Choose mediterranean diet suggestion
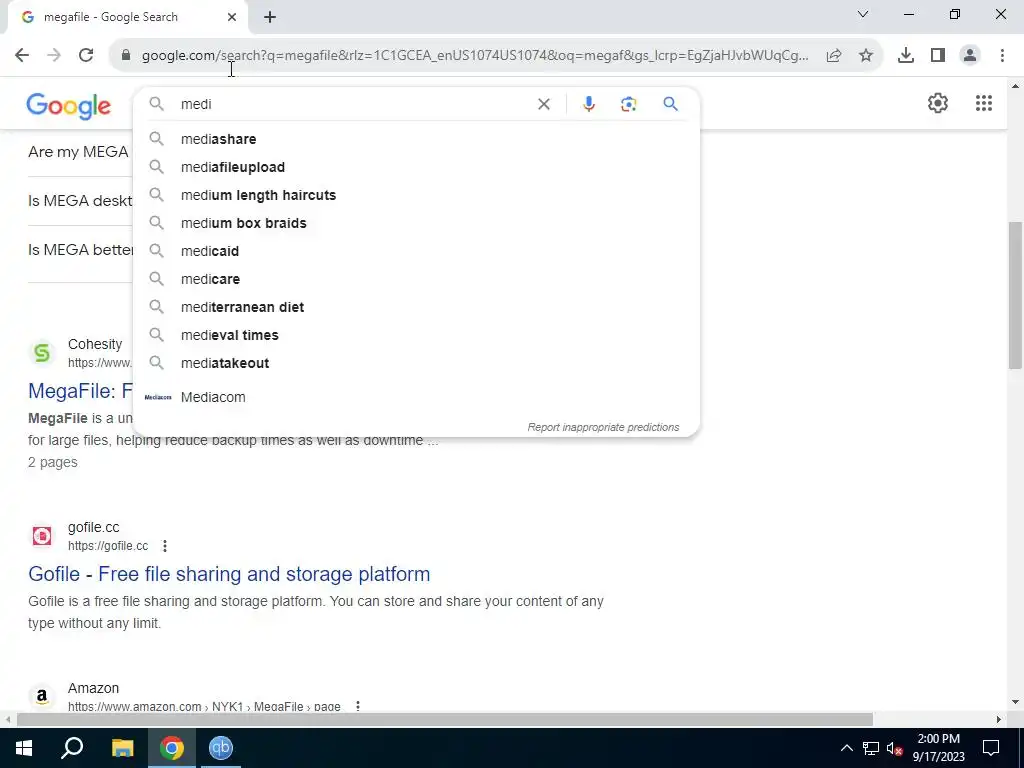Image resolution: width=1024 pixels, height=768 pixels. click(x=417, y=307)
